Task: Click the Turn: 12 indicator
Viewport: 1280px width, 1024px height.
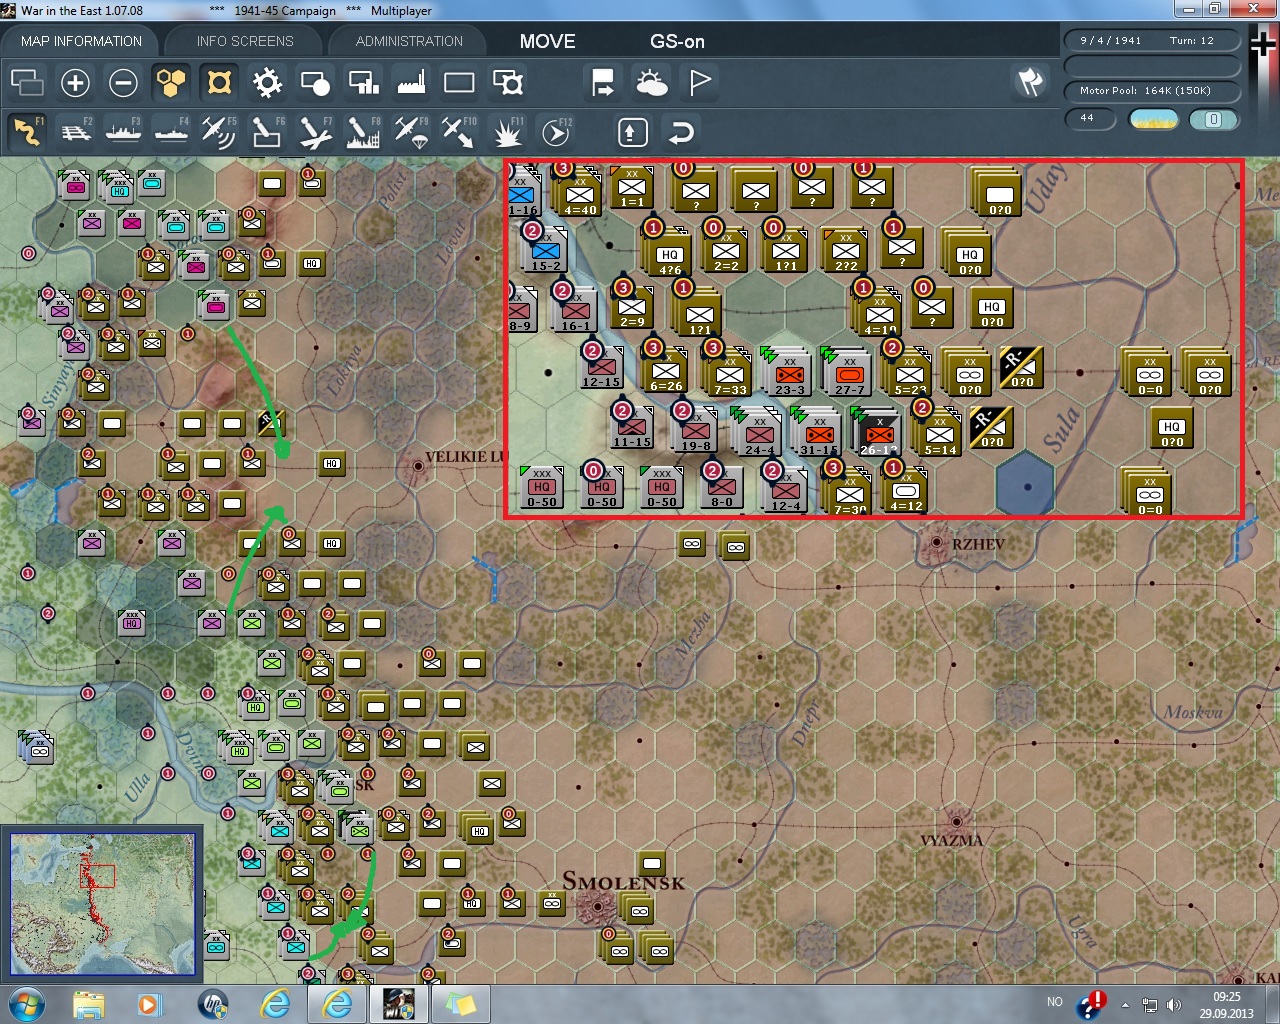Action: tap(1191, 41)
